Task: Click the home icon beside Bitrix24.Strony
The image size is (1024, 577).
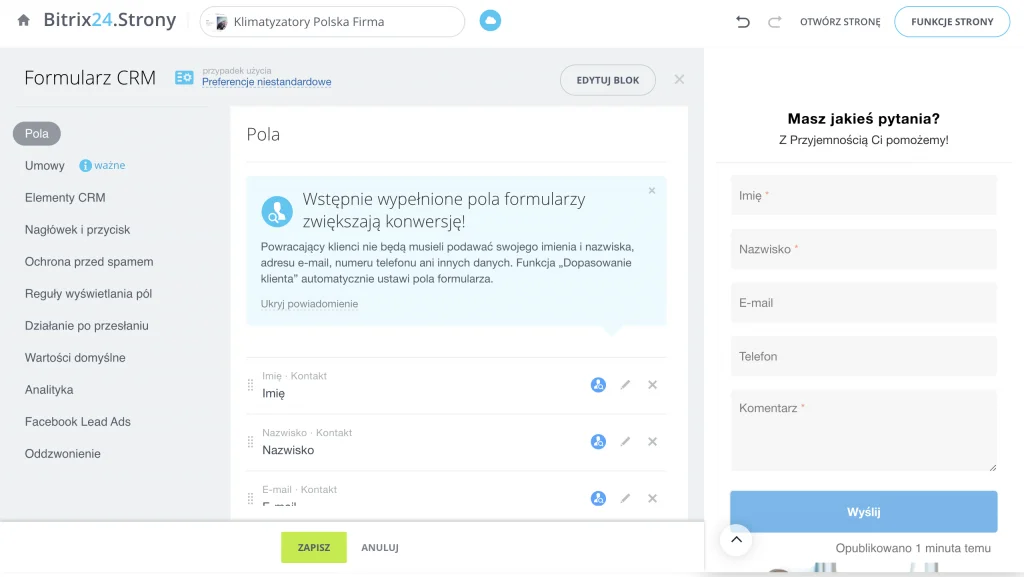Action: coord(24,21)
